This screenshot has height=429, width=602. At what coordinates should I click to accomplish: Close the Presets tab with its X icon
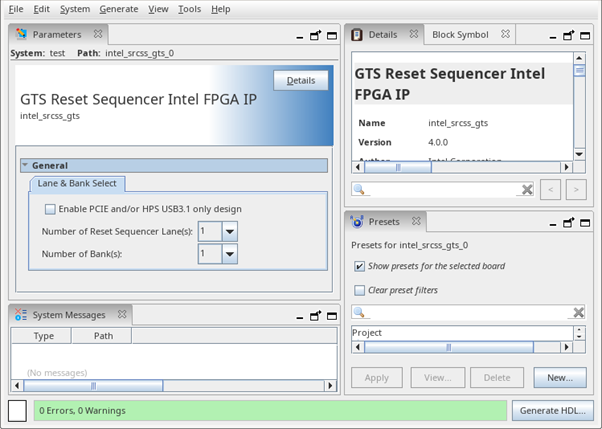[416, 221]
